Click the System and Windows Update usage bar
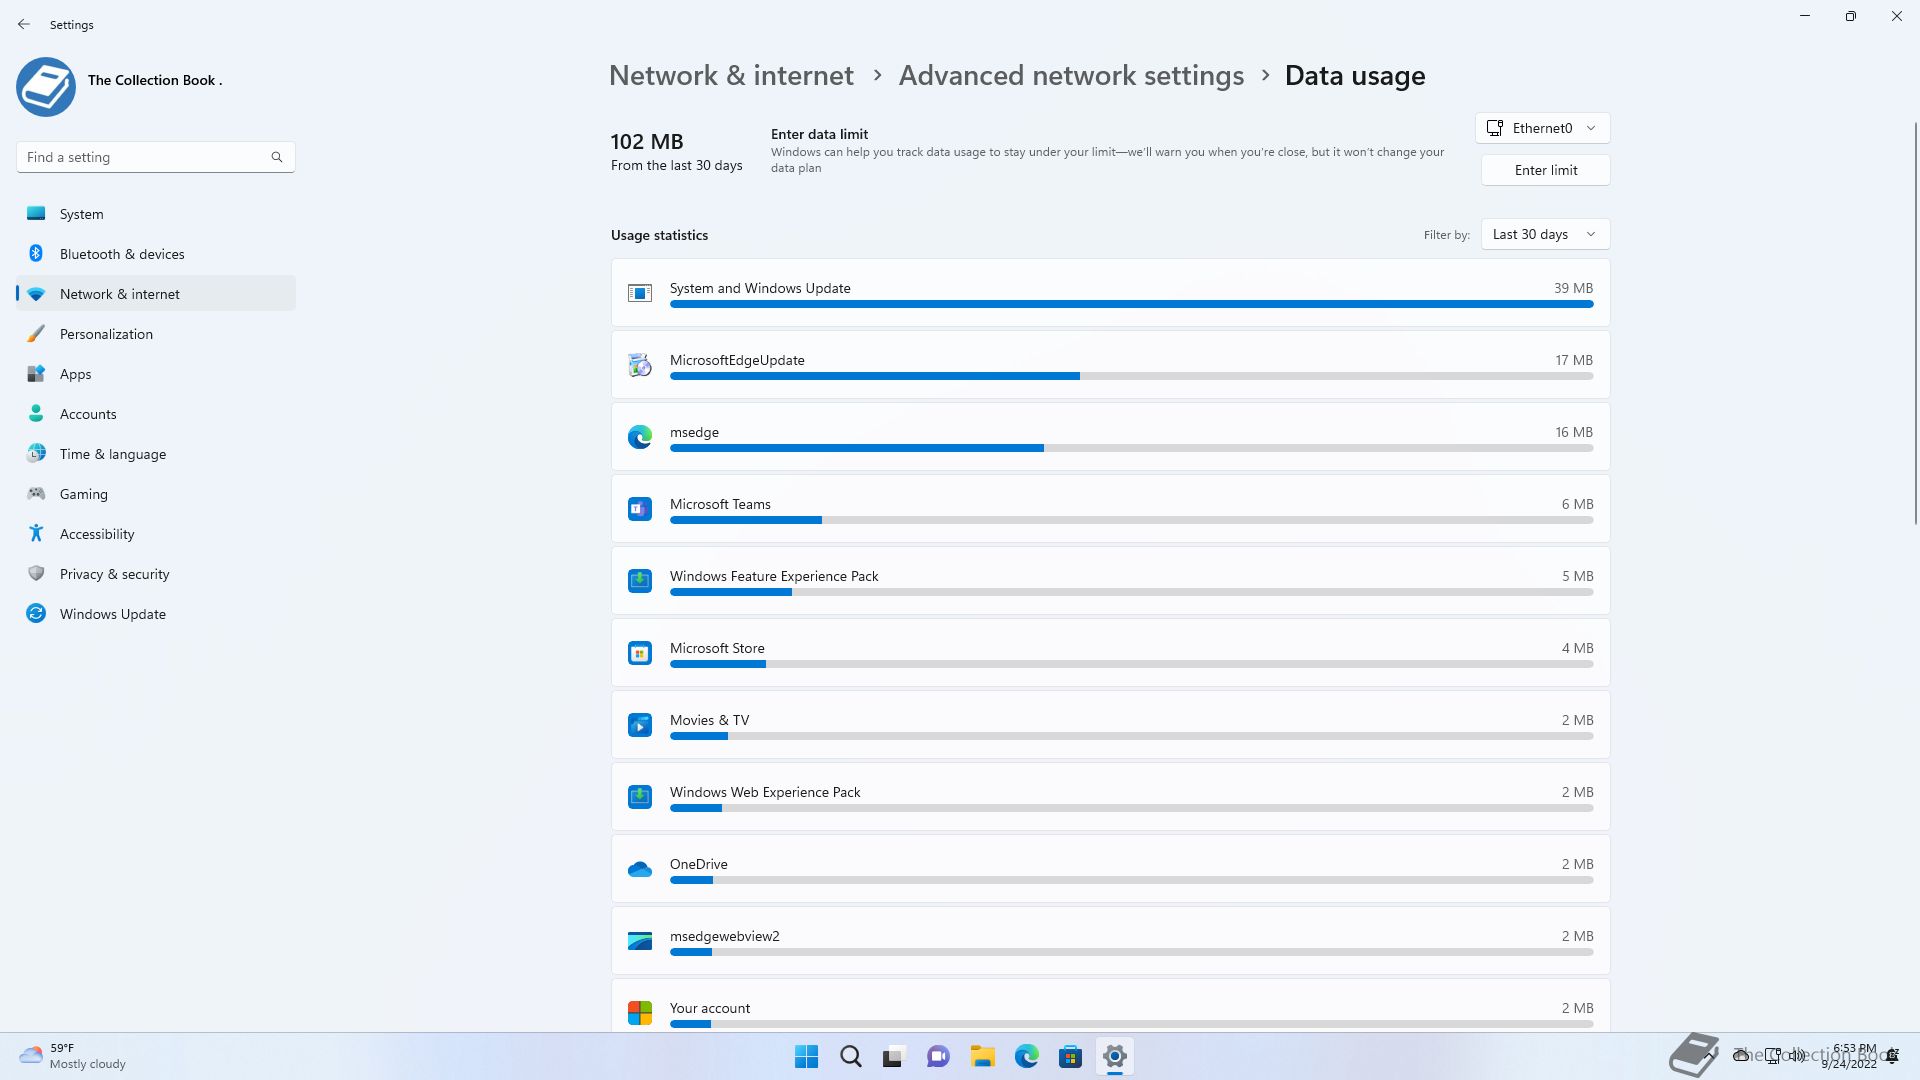The width and height of the screenshot is (1920, 1080). 1131,304
